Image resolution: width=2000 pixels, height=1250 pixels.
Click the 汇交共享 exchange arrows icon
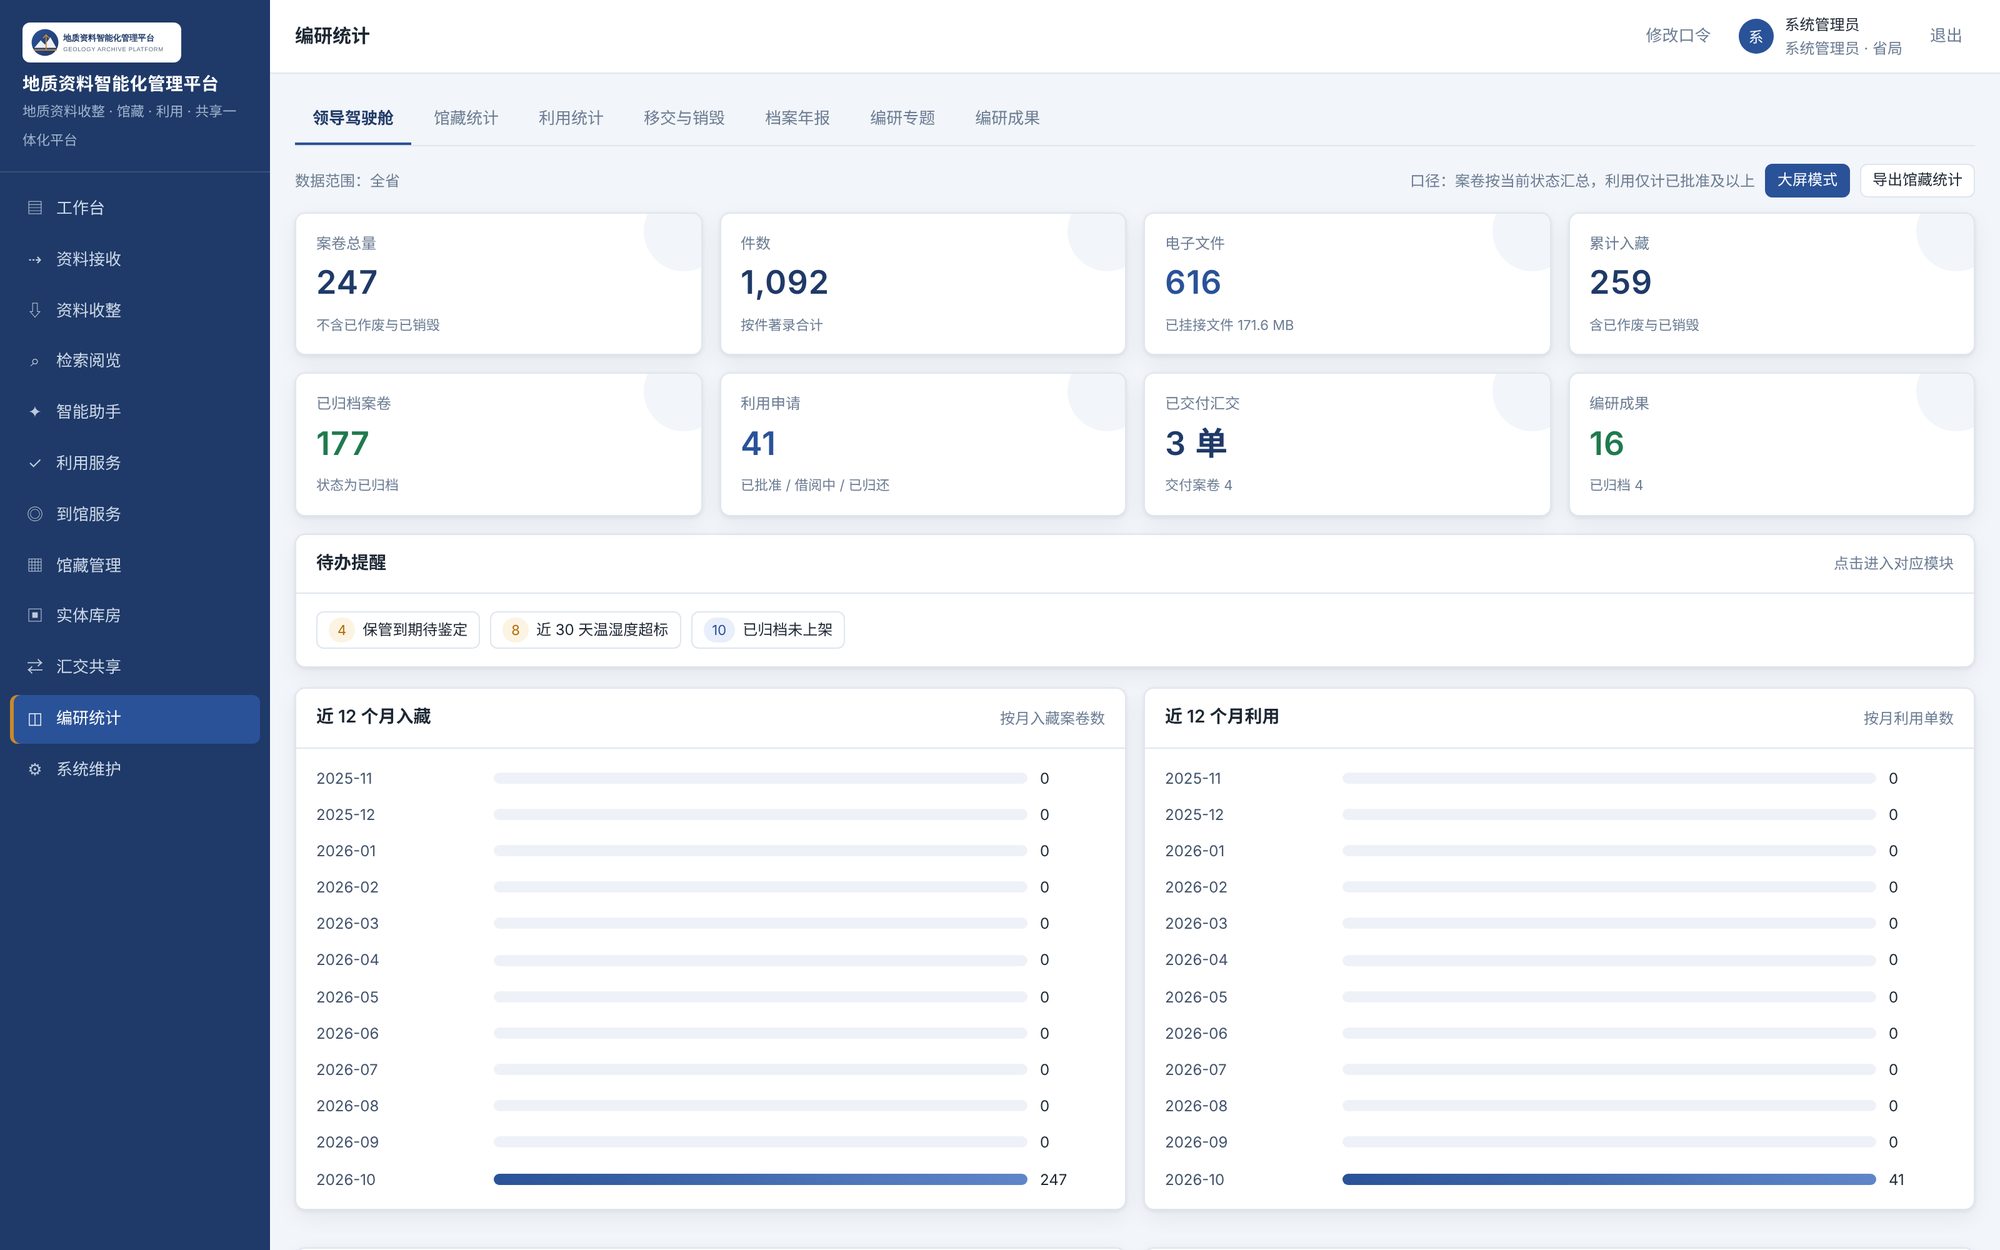click(35, 666)
